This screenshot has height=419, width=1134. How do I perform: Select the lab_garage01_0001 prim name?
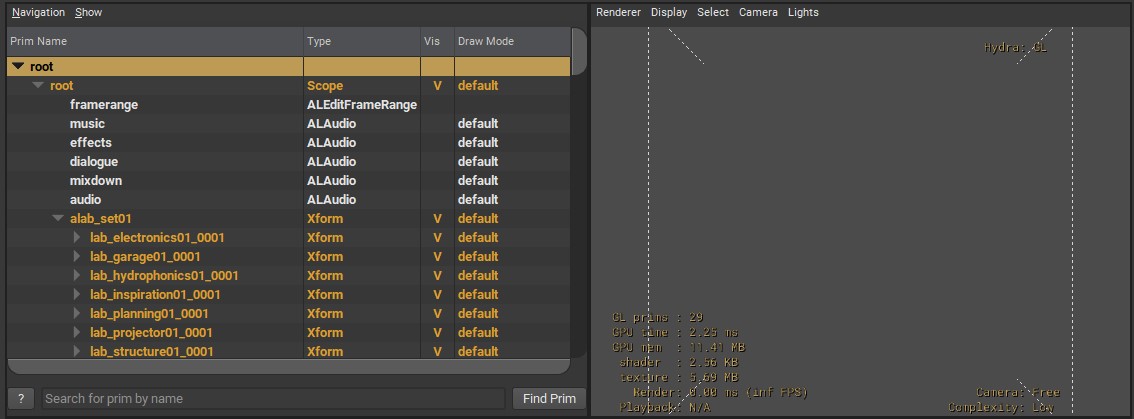point(145,256)
